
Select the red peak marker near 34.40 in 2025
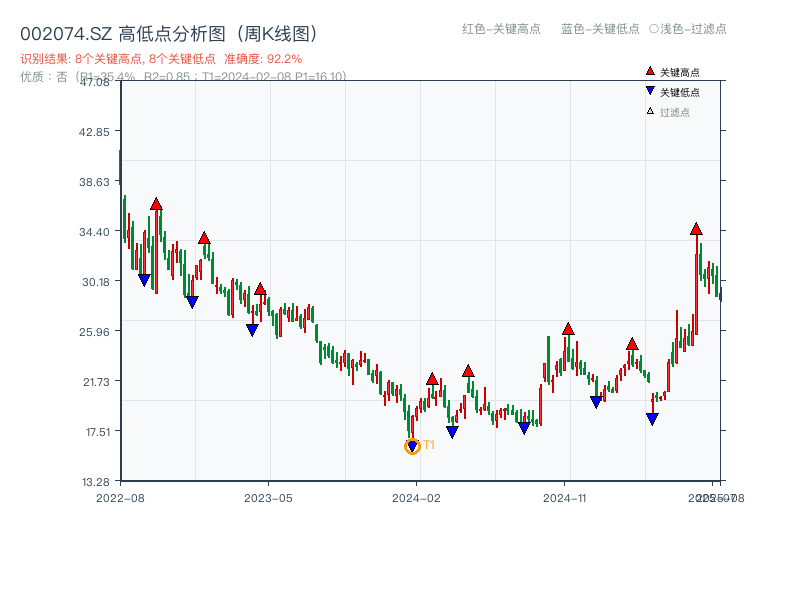click(x=696, y=229)
